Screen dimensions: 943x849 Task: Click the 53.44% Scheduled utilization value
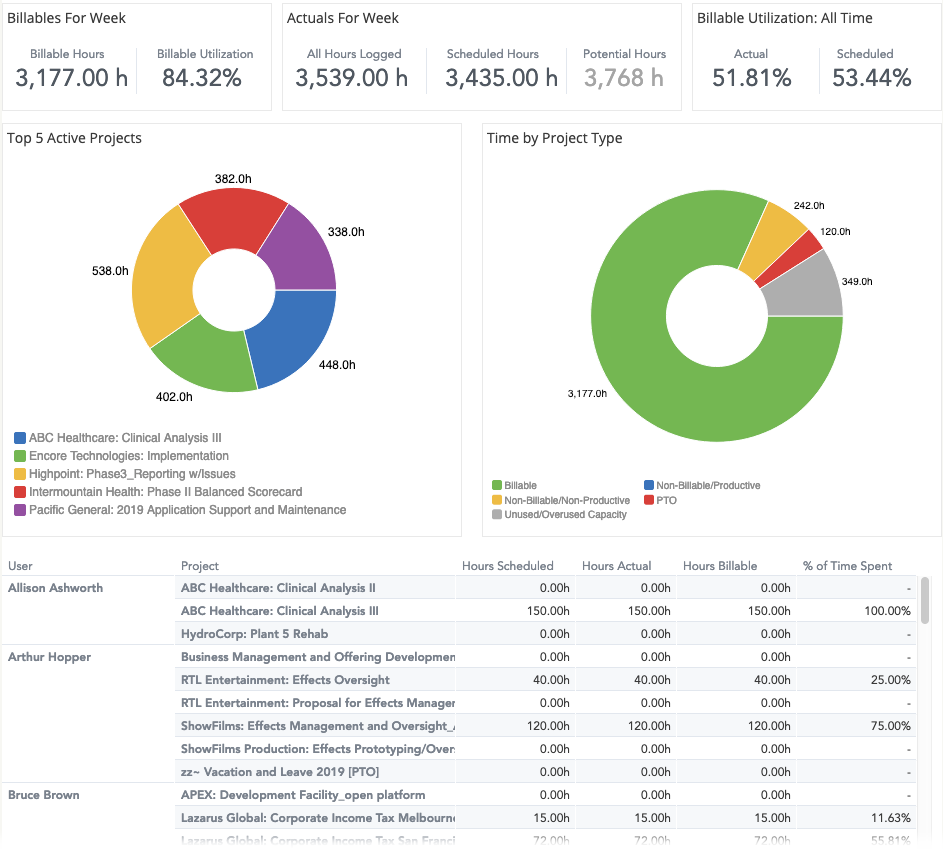click(872, 78)
